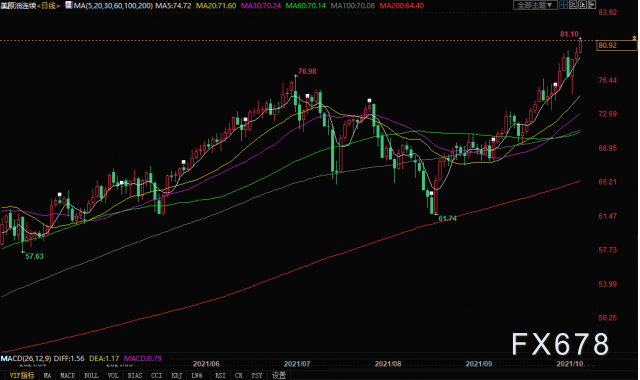
Task: Toggle the VOL indicator
Action: point(113,375)
